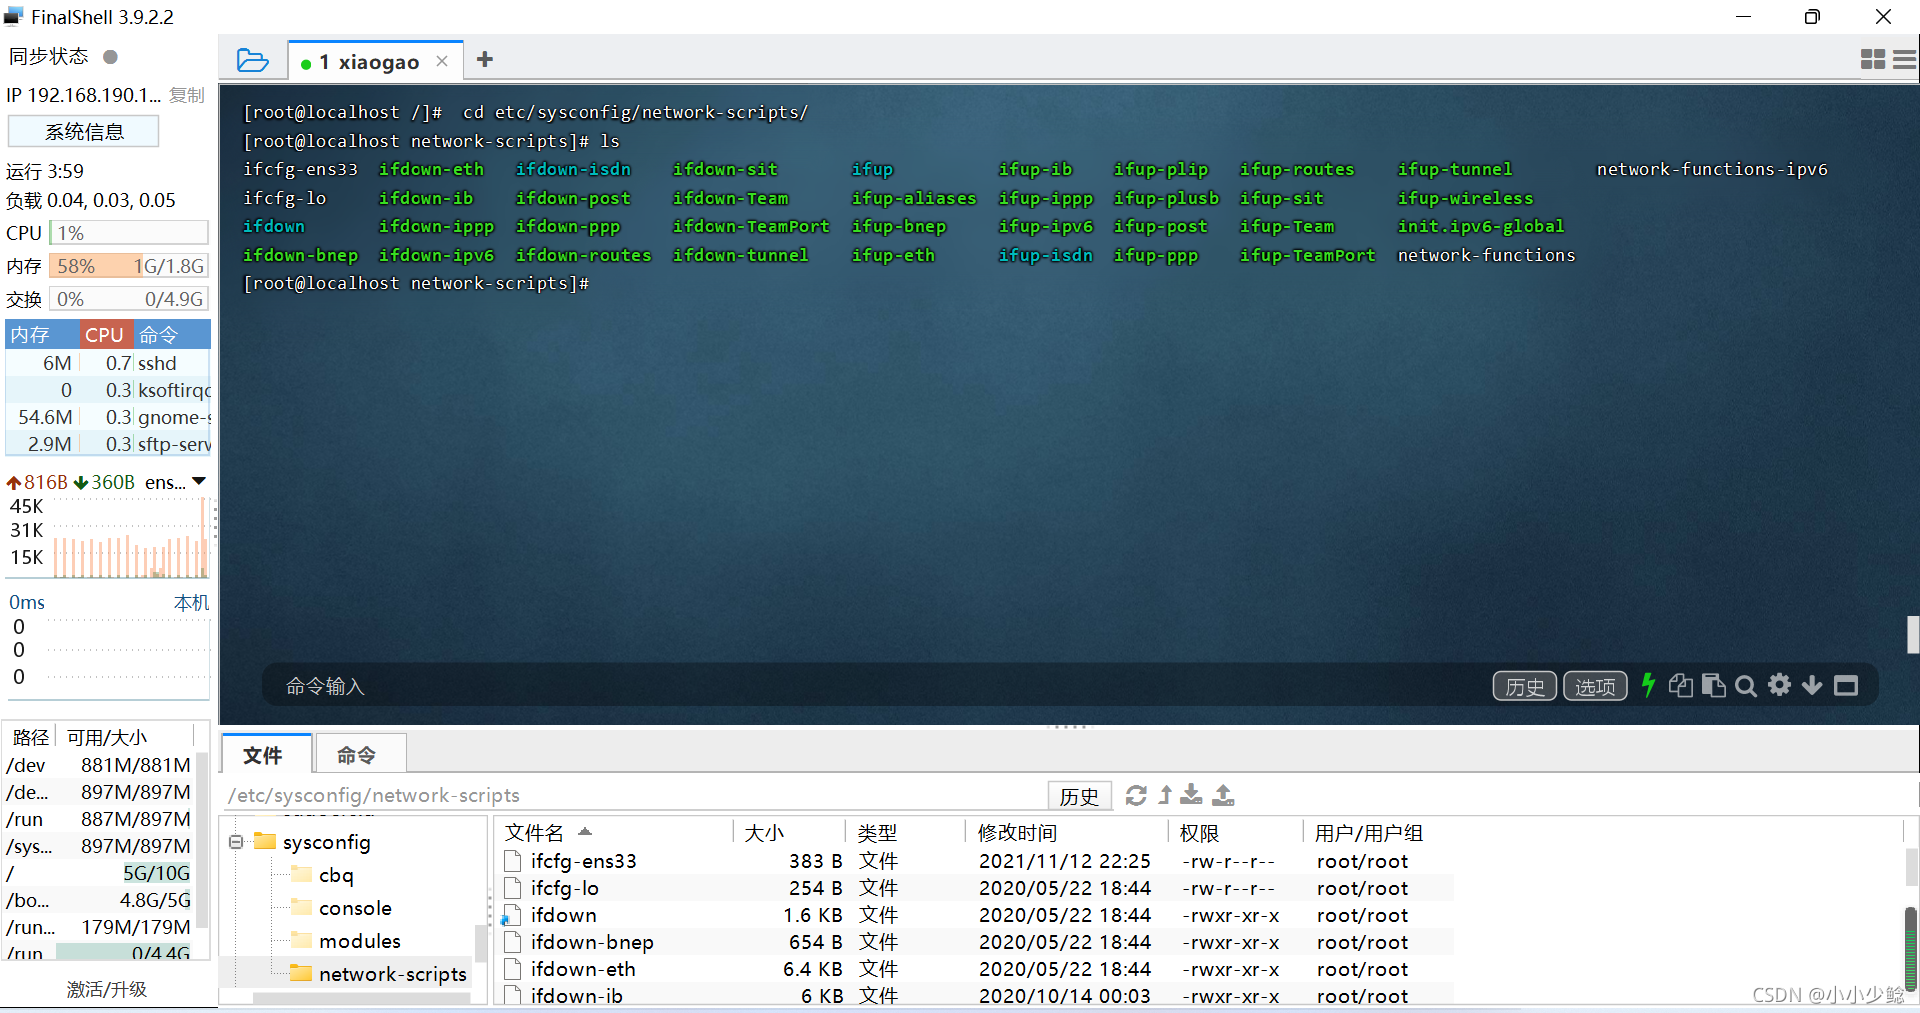The height and width of the screenshot is (1013, 1920).
Task: Open network interface dropdown arrow
Action: [199, 482]
